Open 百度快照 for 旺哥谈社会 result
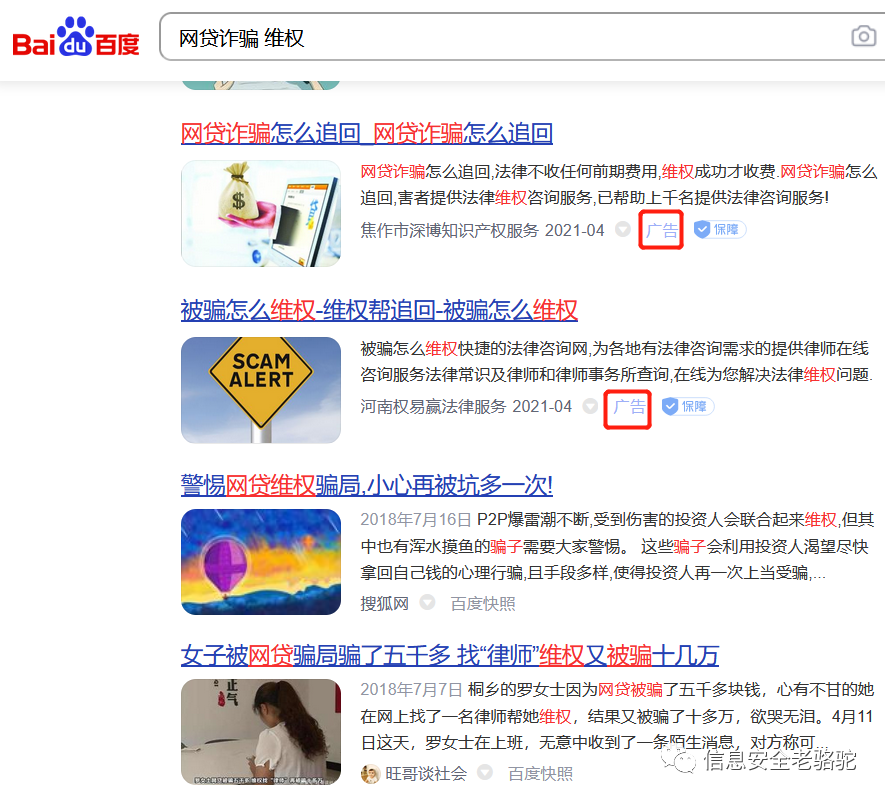 (x=541, y=774)
